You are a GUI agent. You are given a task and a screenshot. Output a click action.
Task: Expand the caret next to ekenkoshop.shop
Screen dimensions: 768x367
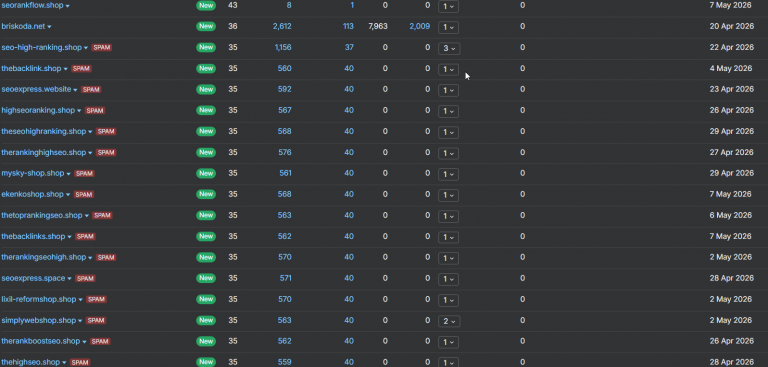tap(68, 195)
